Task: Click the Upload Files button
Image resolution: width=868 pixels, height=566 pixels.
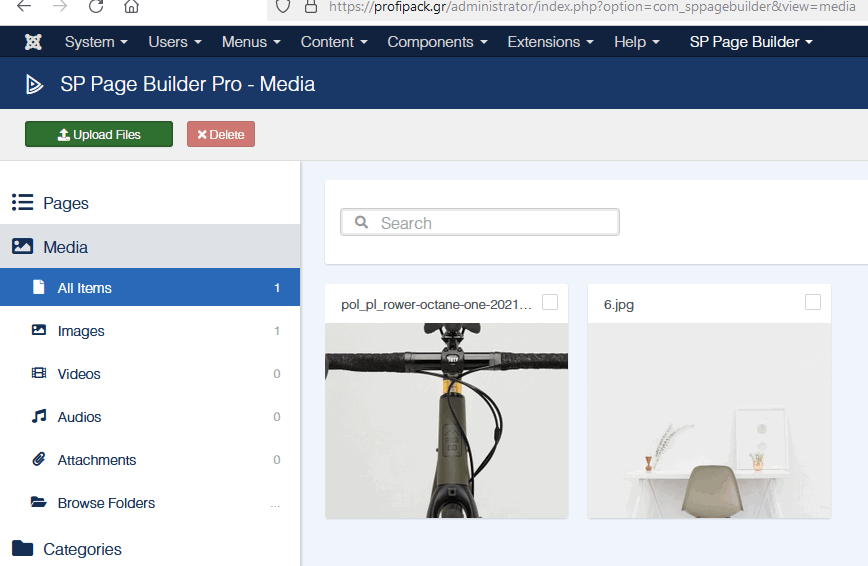Action: tap(99, 134)
